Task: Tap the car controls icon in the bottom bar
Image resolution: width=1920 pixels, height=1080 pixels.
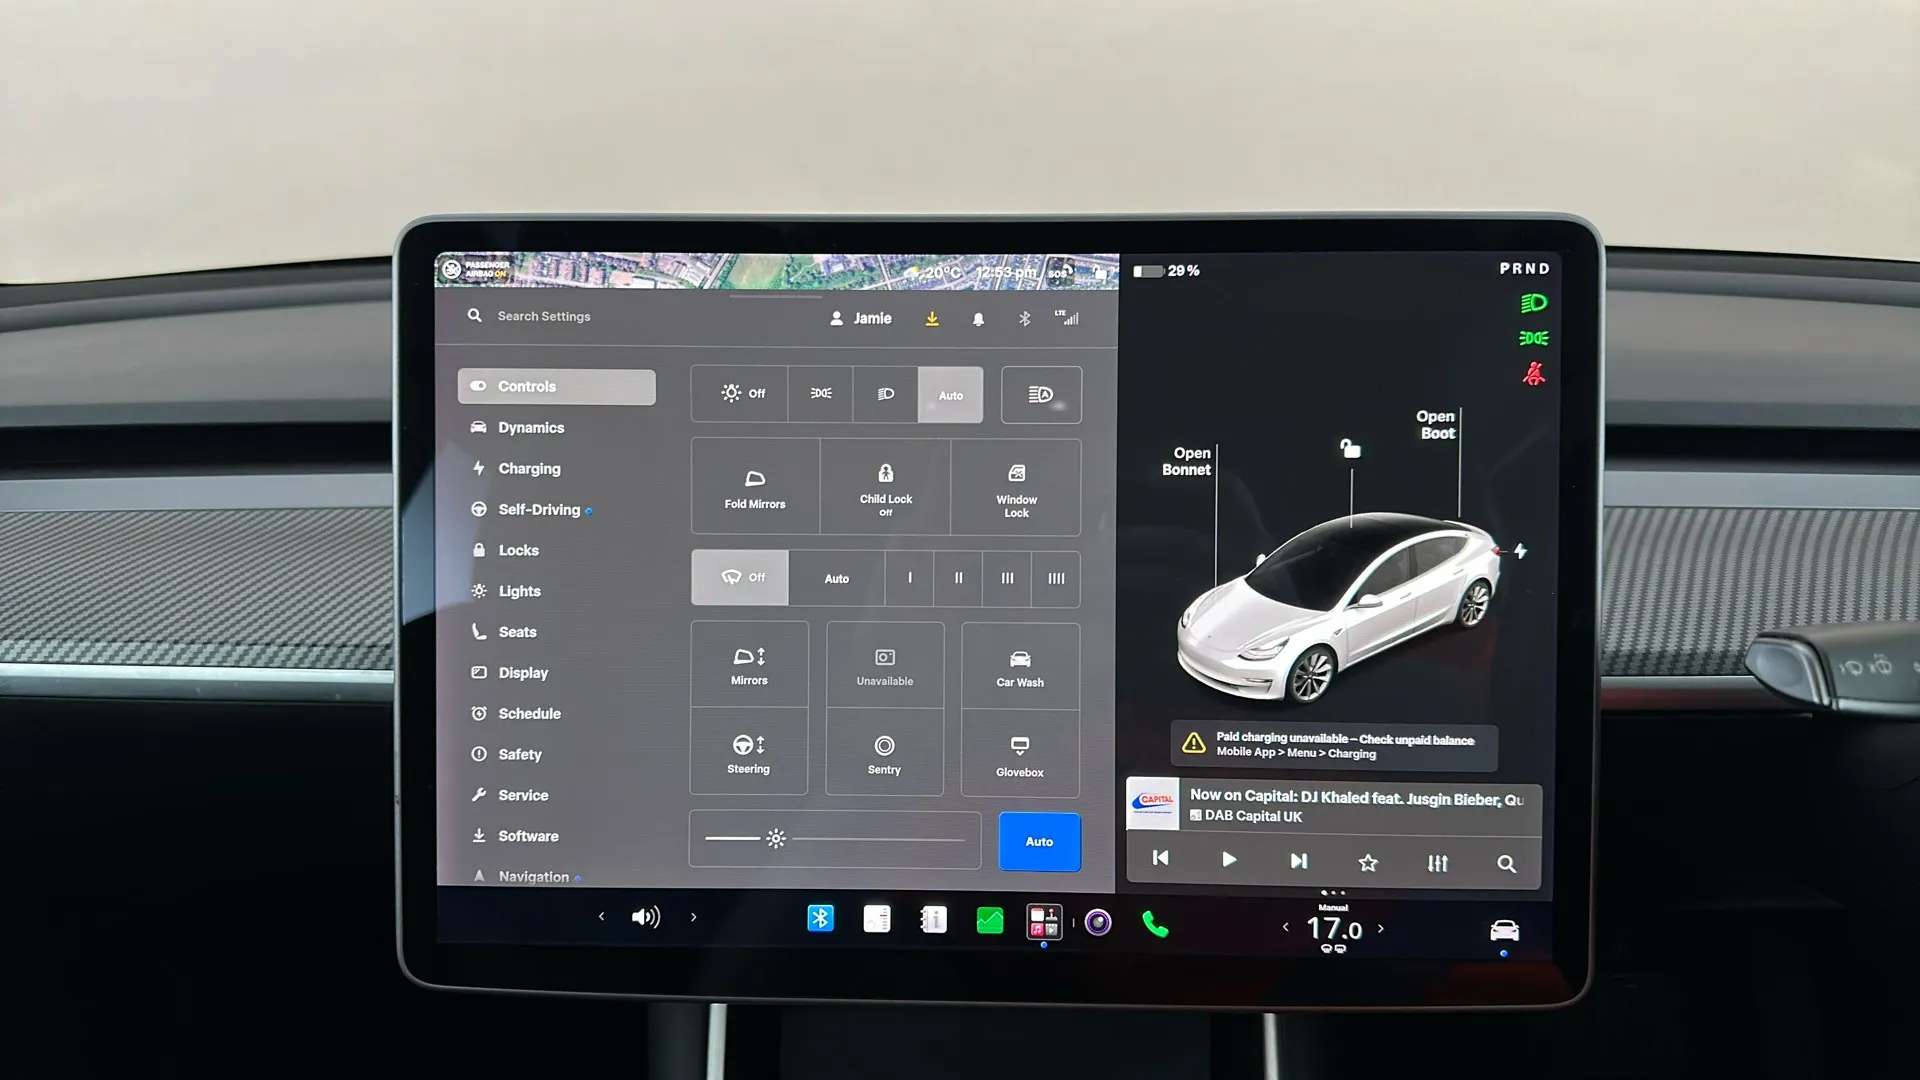Action: [x=1504, y=931]
